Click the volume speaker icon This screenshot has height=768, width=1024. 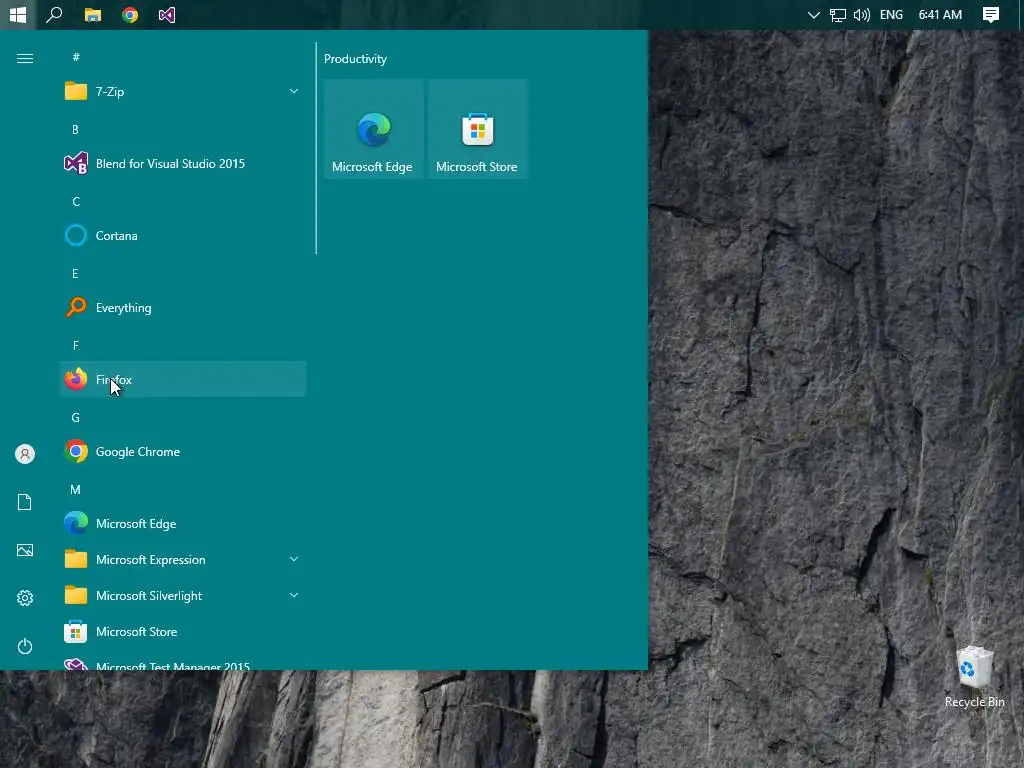pos(861,14)
